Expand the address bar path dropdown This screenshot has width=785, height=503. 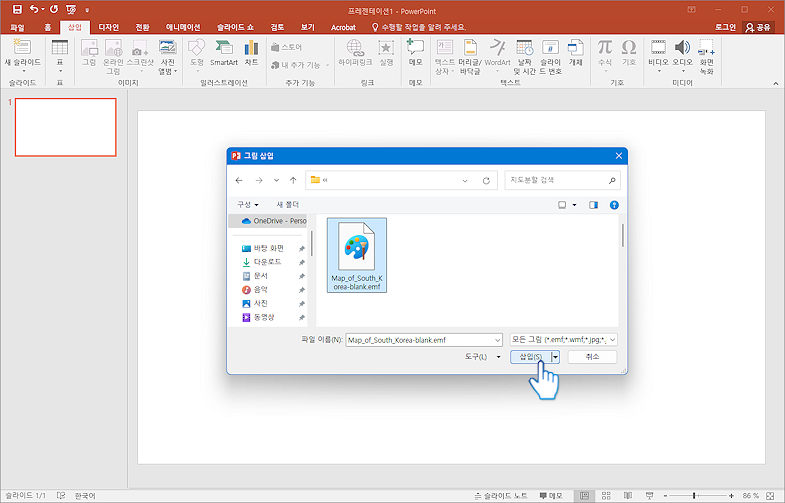click(x=465, y=181)
